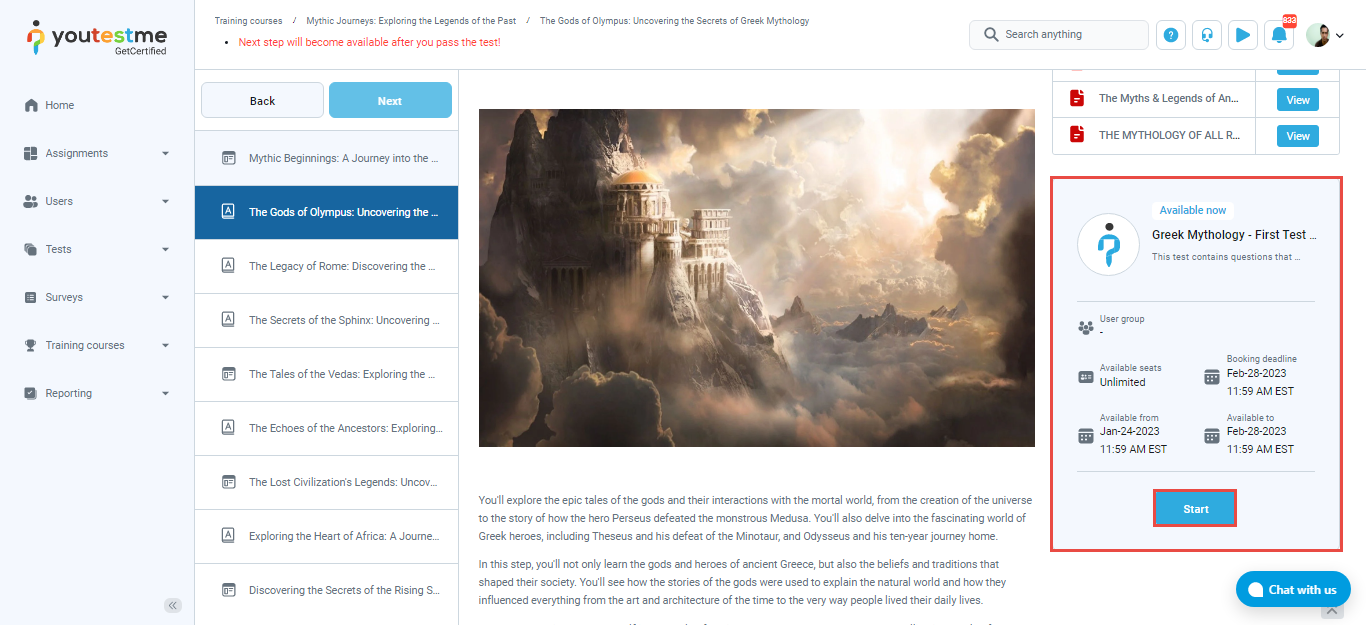Click the step icon beside The Tales of the Vedas

click(x=228, y=374)
